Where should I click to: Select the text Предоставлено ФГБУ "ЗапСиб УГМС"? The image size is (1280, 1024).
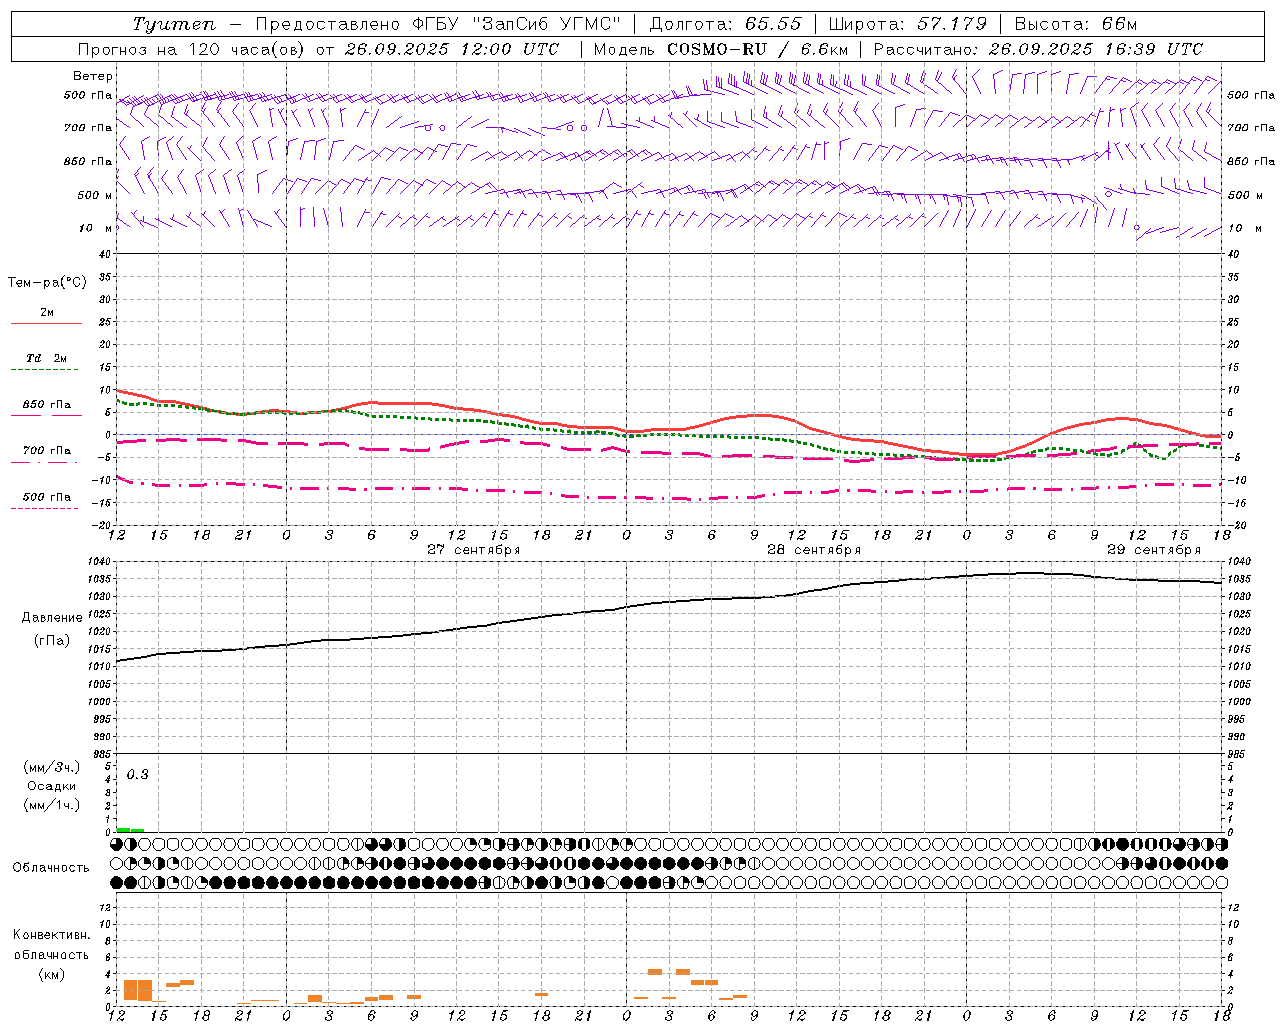[x=438, y=24]
